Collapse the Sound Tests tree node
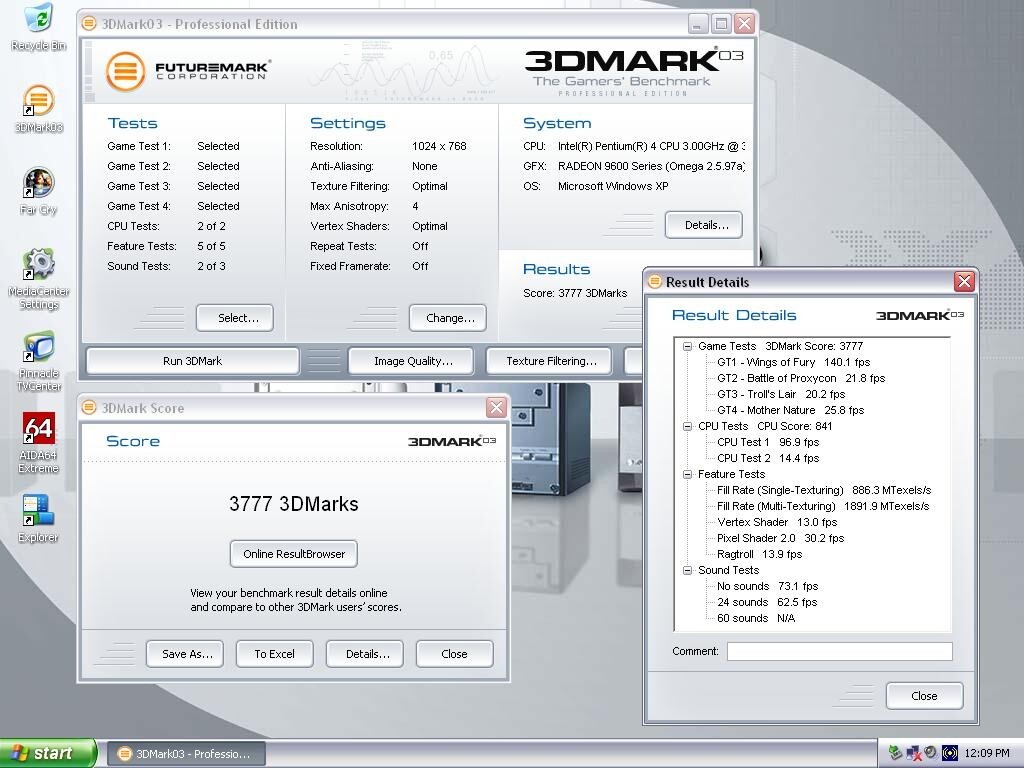 coord(687,570)
